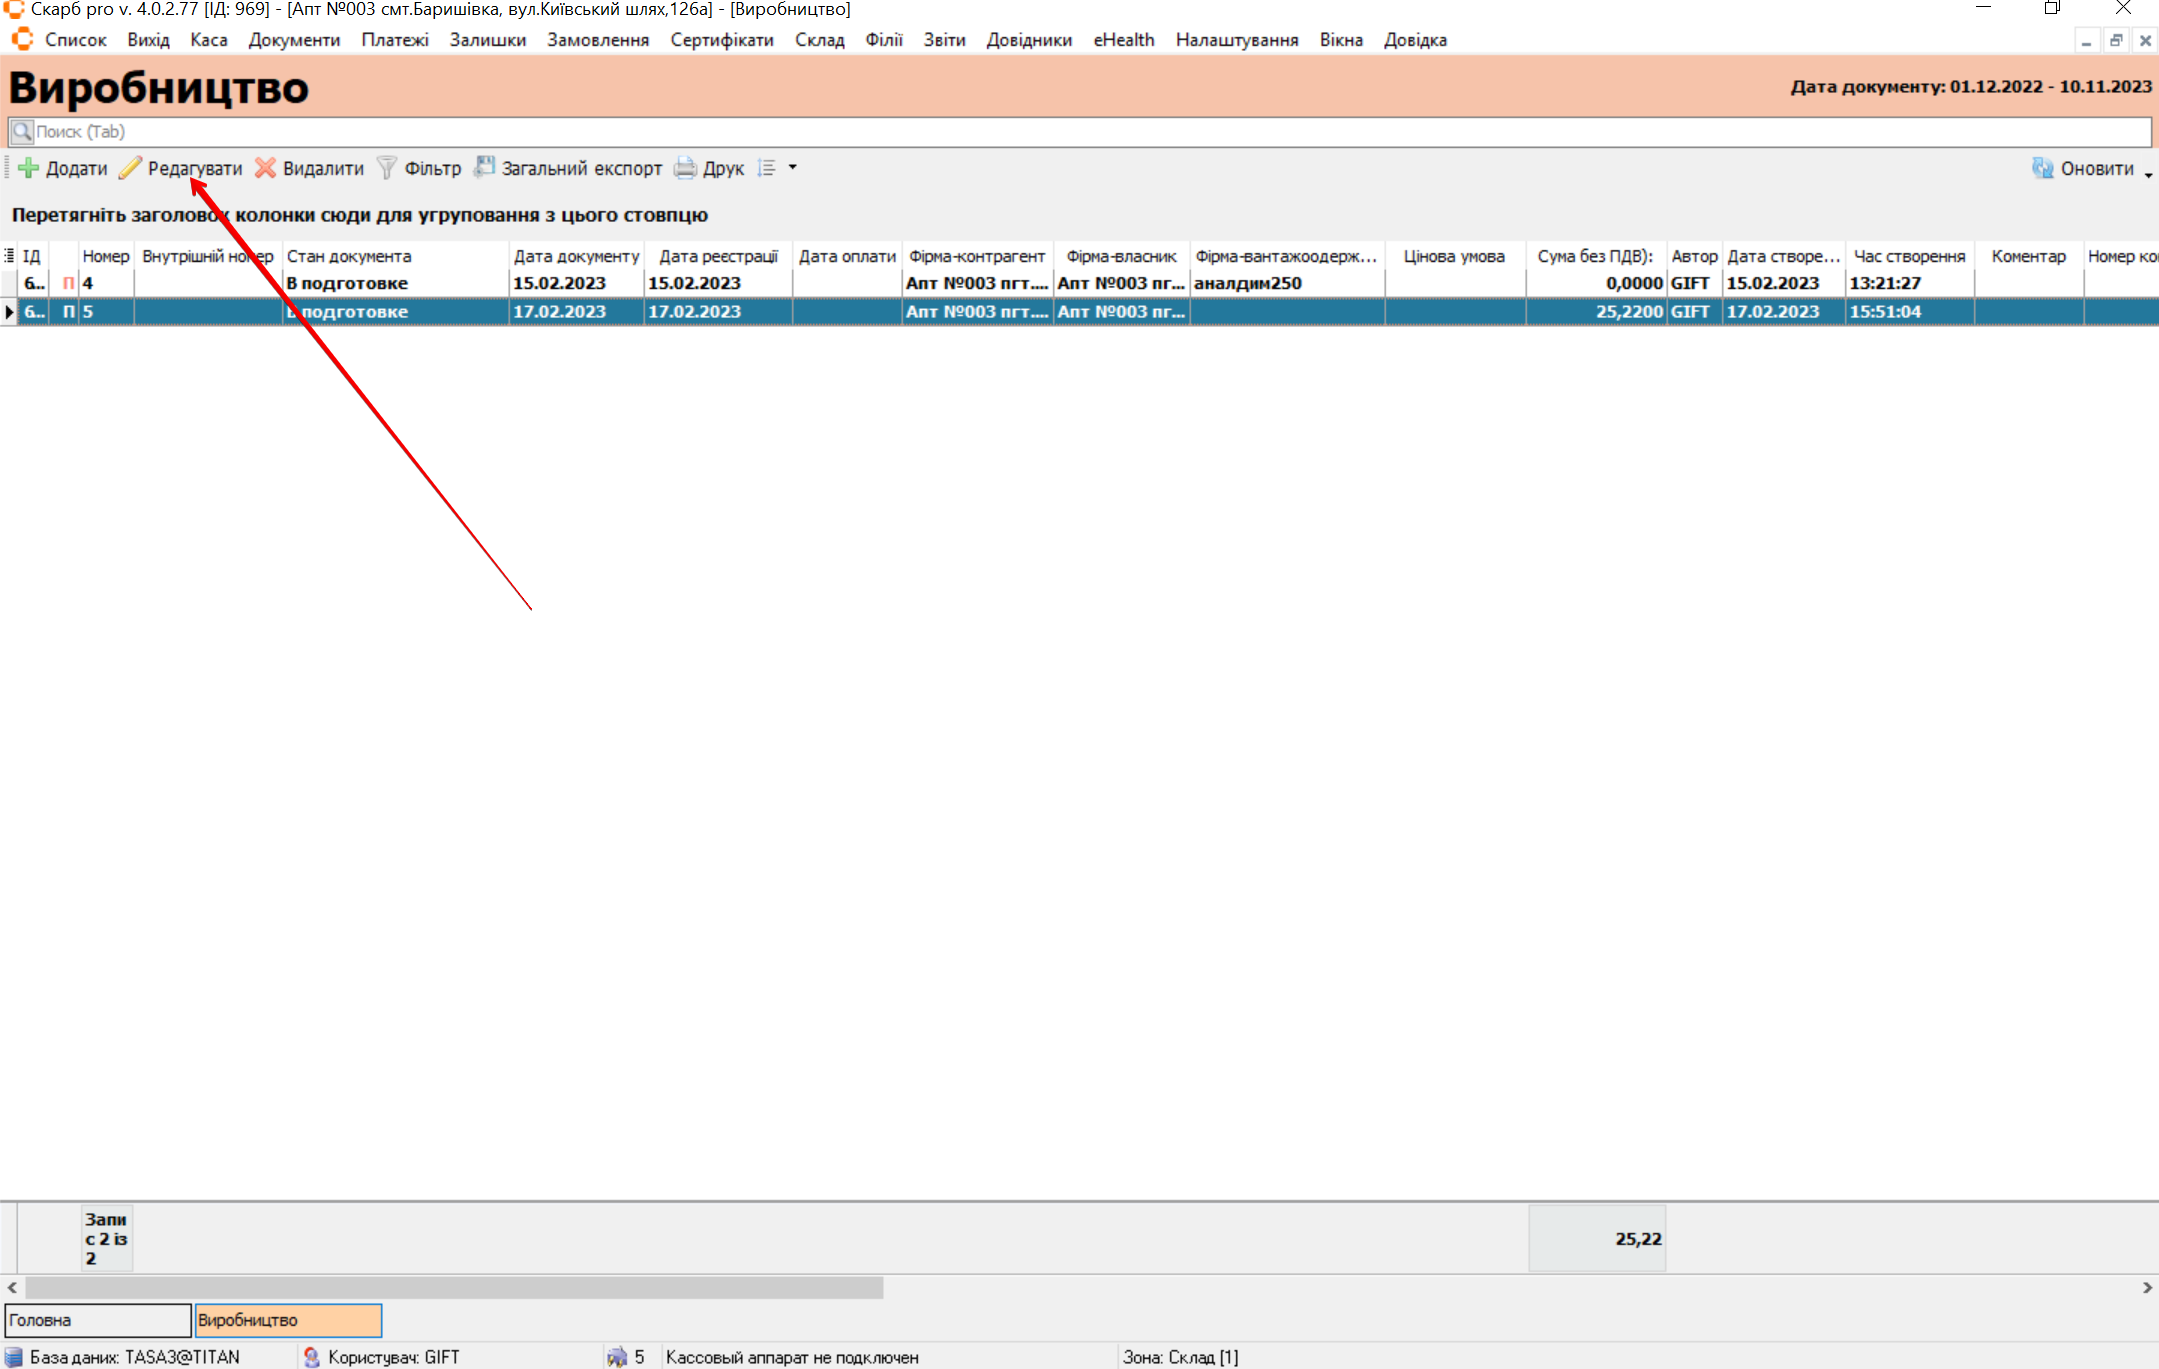Click the column chooser grid icon
Screen dimensions: 2159x1369
pos(9,256)
